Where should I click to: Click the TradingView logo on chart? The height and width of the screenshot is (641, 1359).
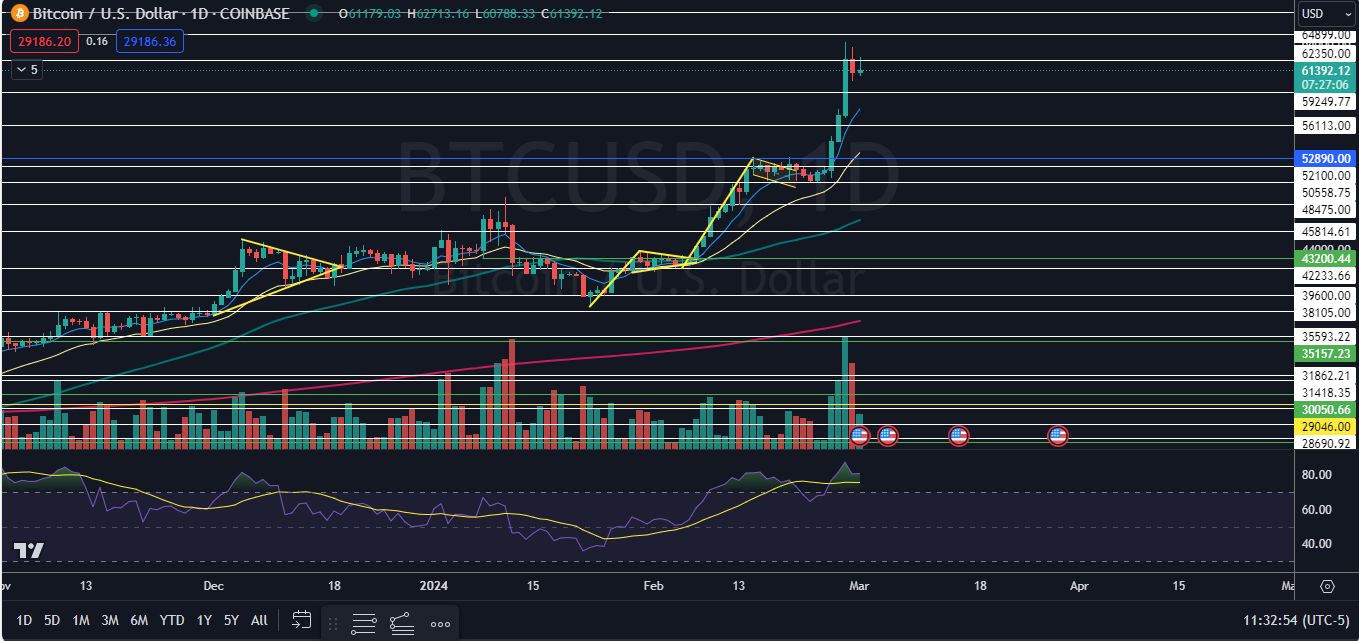coord(28,551)
